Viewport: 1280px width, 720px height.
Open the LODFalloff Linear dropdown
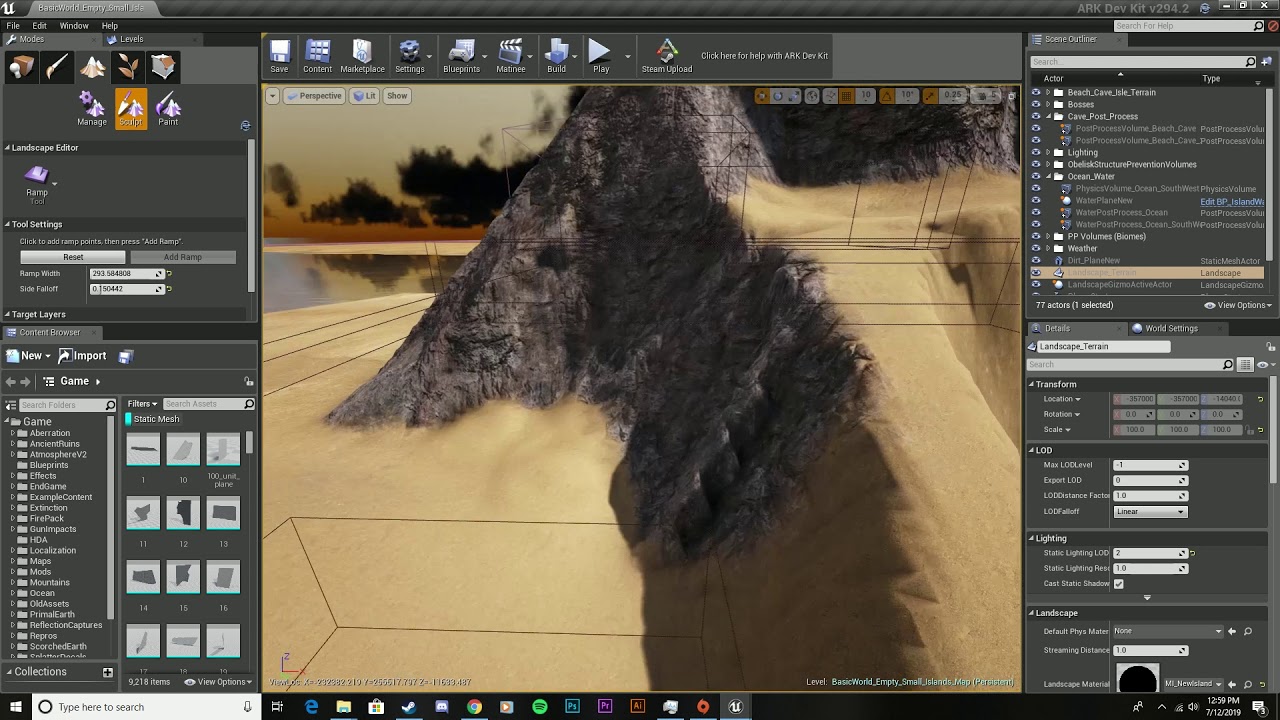click(1150, 512)
